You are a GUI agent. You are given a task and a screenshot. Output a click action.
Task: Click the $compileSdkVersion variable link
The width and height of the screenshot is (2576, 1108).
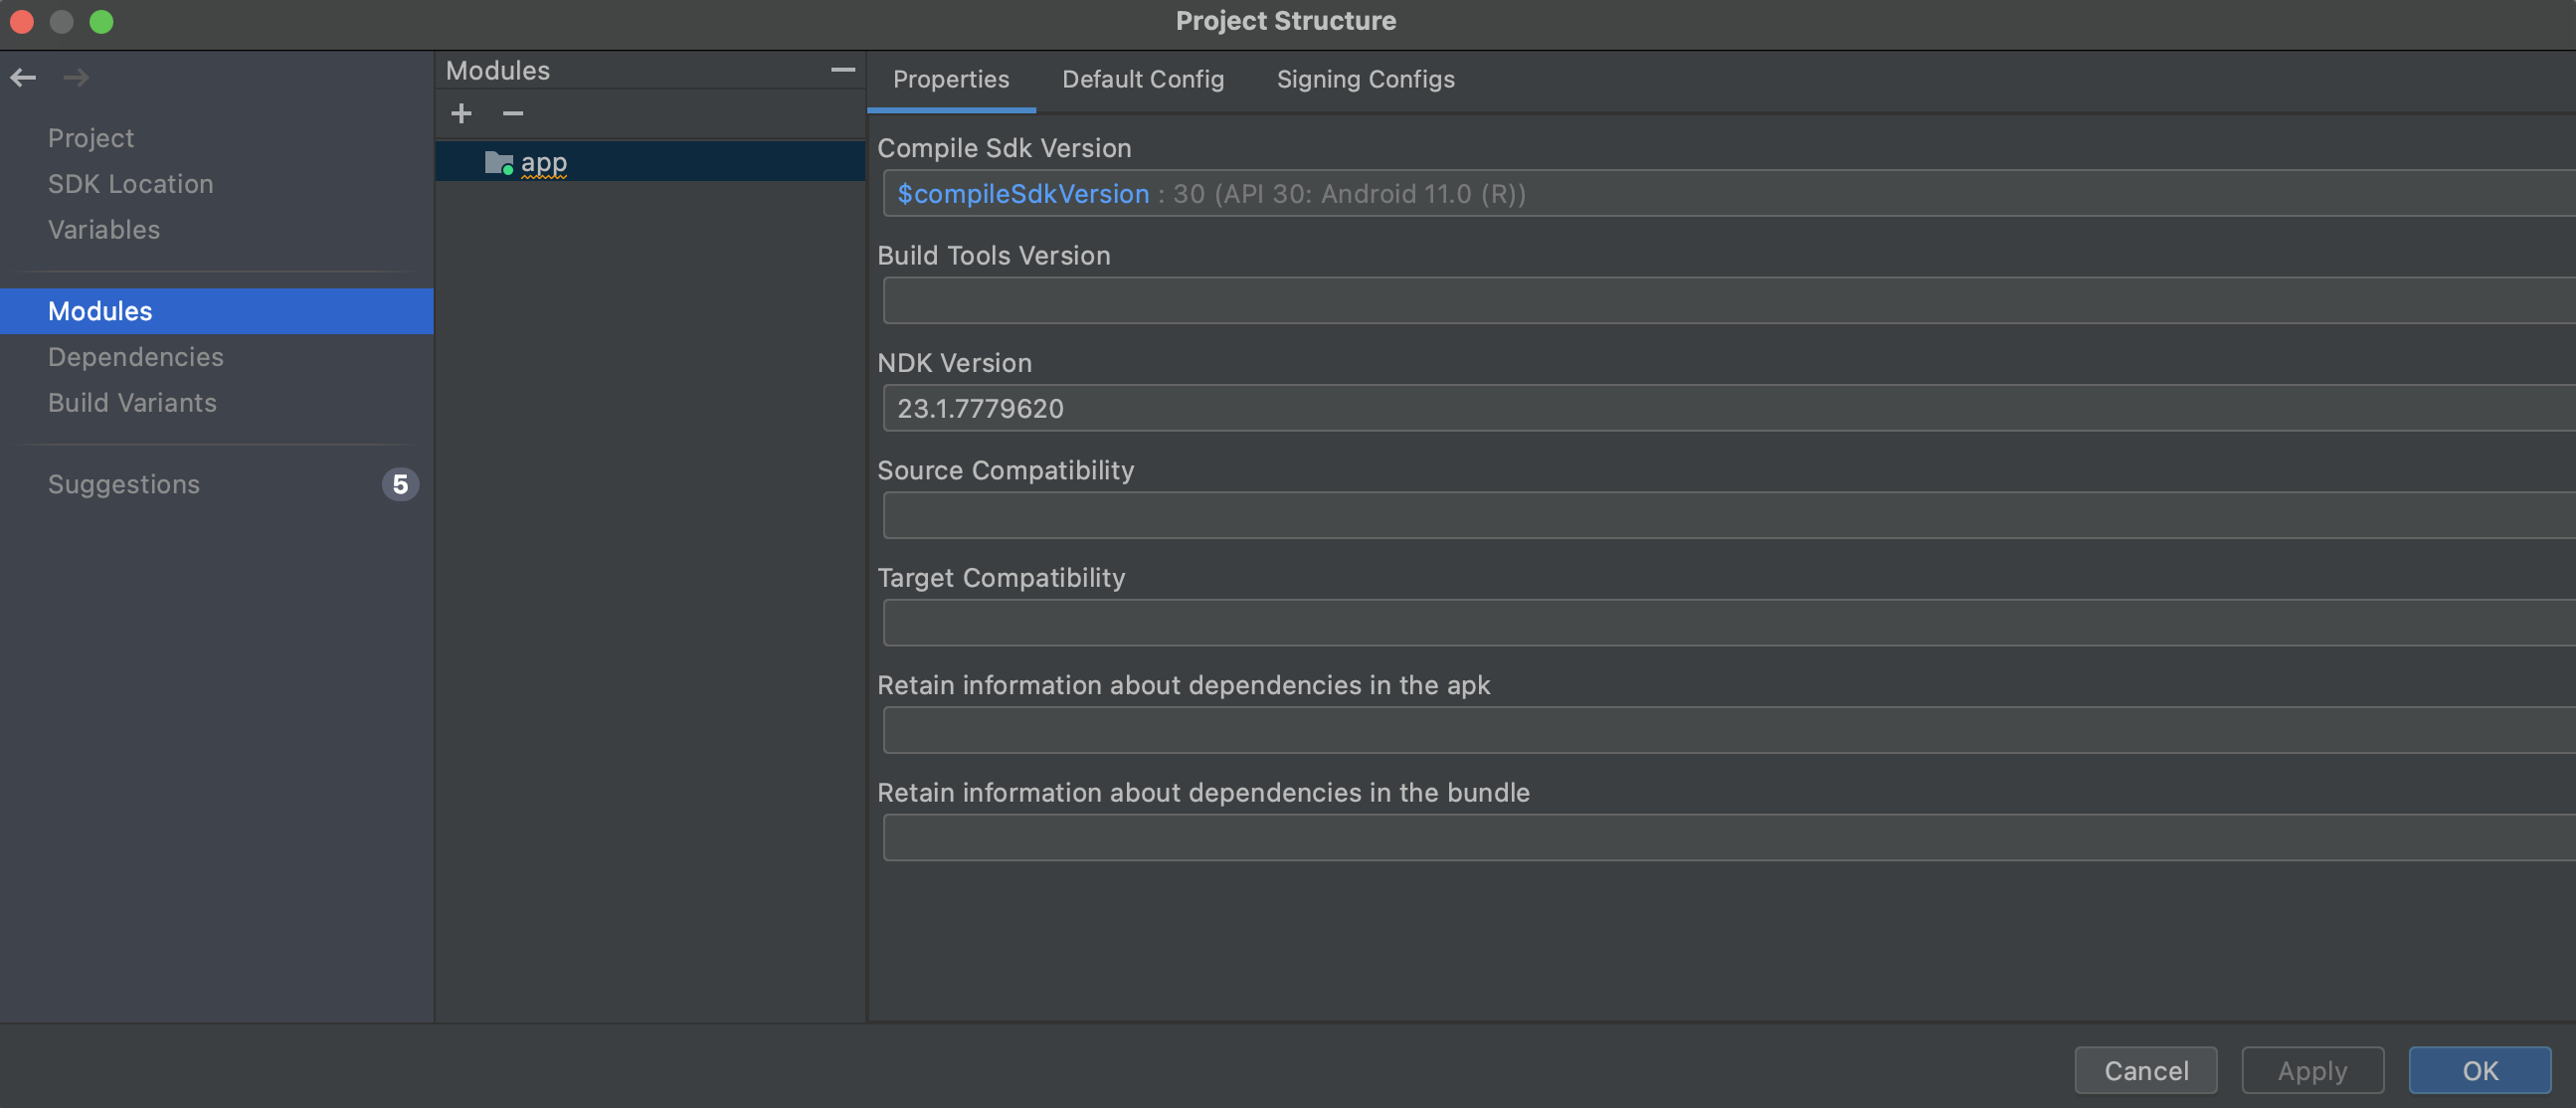pos(1022,194)
